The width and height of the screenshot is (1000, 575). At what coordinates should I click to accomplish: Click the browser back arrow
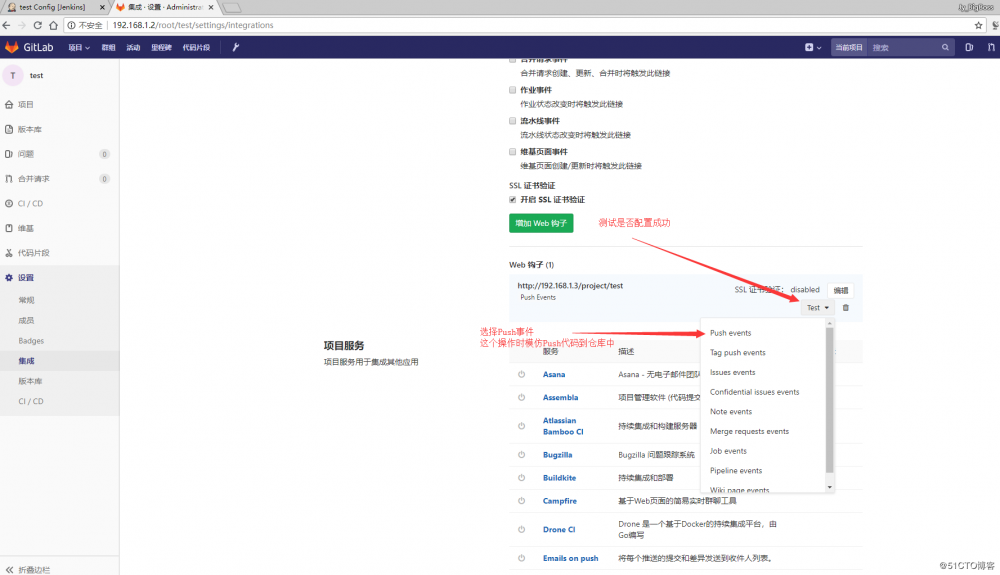(x=6, y=25)
